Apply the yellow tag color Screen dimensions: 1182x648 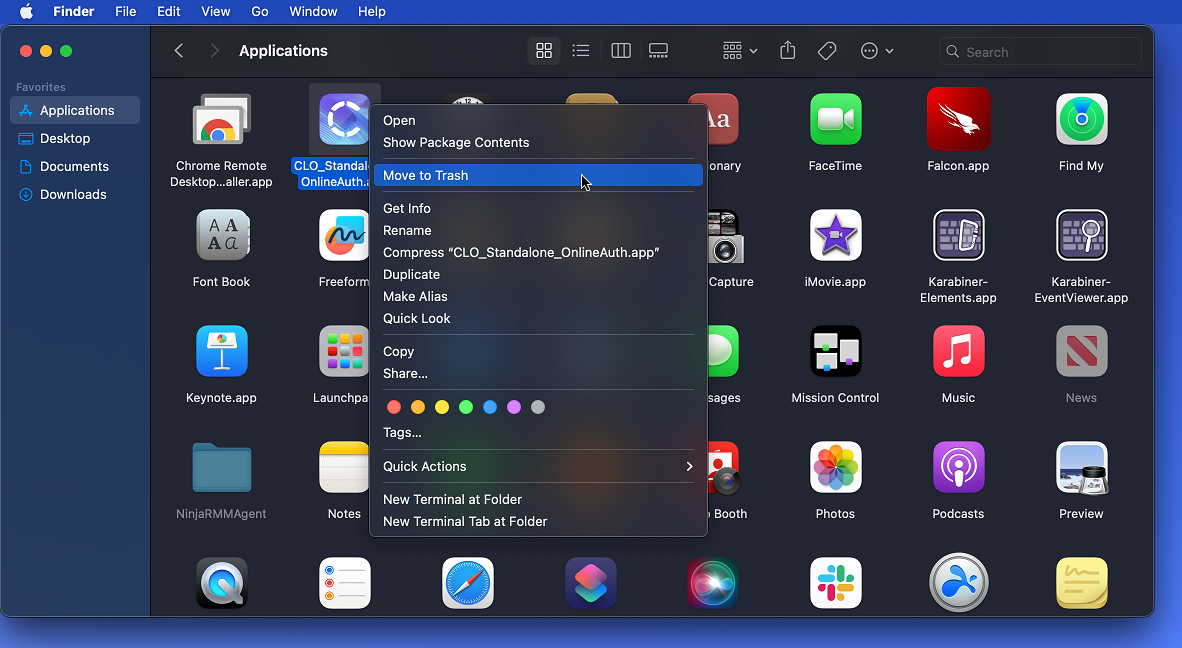click(x=442, y=407)
